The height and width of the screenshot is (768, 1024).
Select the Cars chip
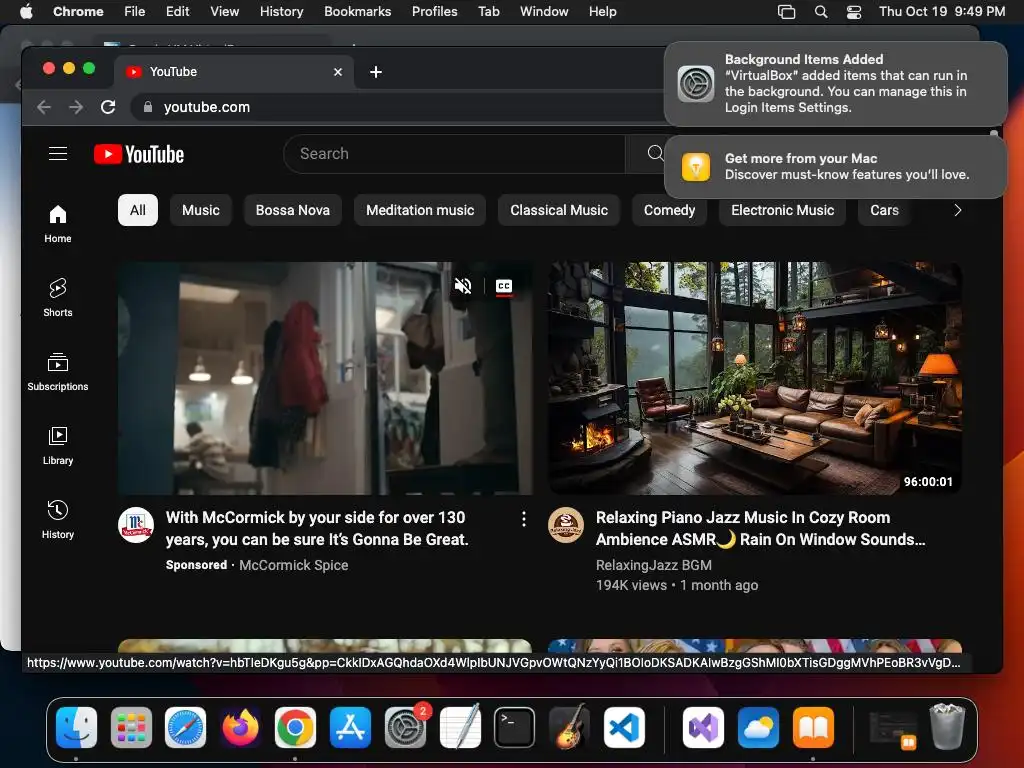pos(884,210)
